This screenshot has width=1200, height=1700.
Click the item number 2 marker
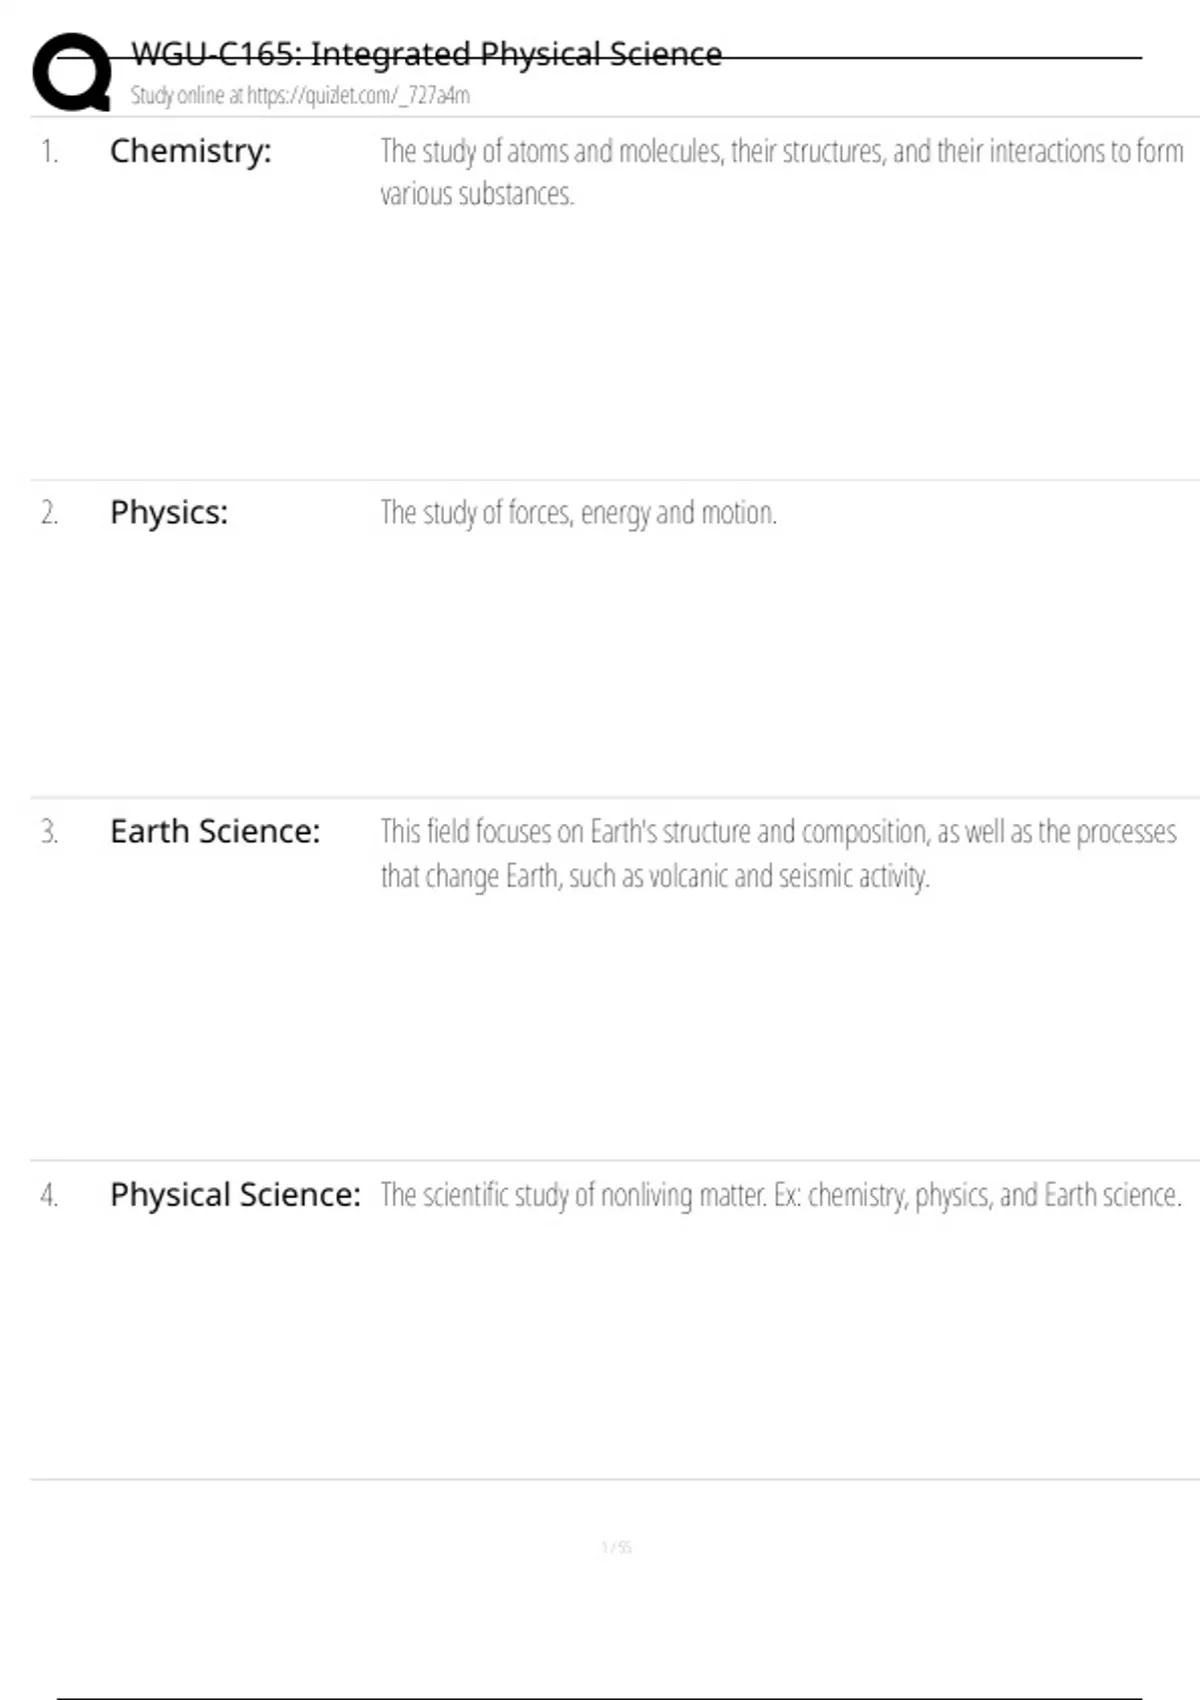tap(49, 514)
